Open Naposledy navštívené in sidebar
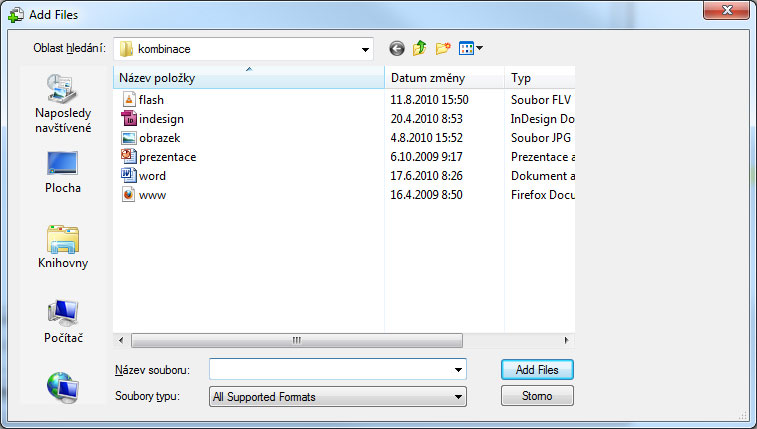The image size is (757, 429). pyautogui.click(x=63, y=103)
